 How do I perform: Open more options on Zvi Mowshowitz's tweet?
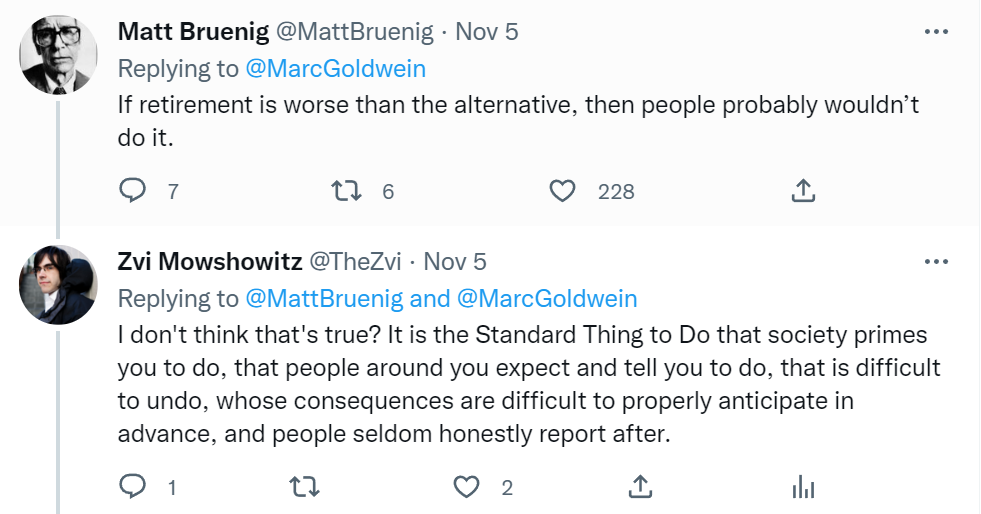click(x=936, y=262)
